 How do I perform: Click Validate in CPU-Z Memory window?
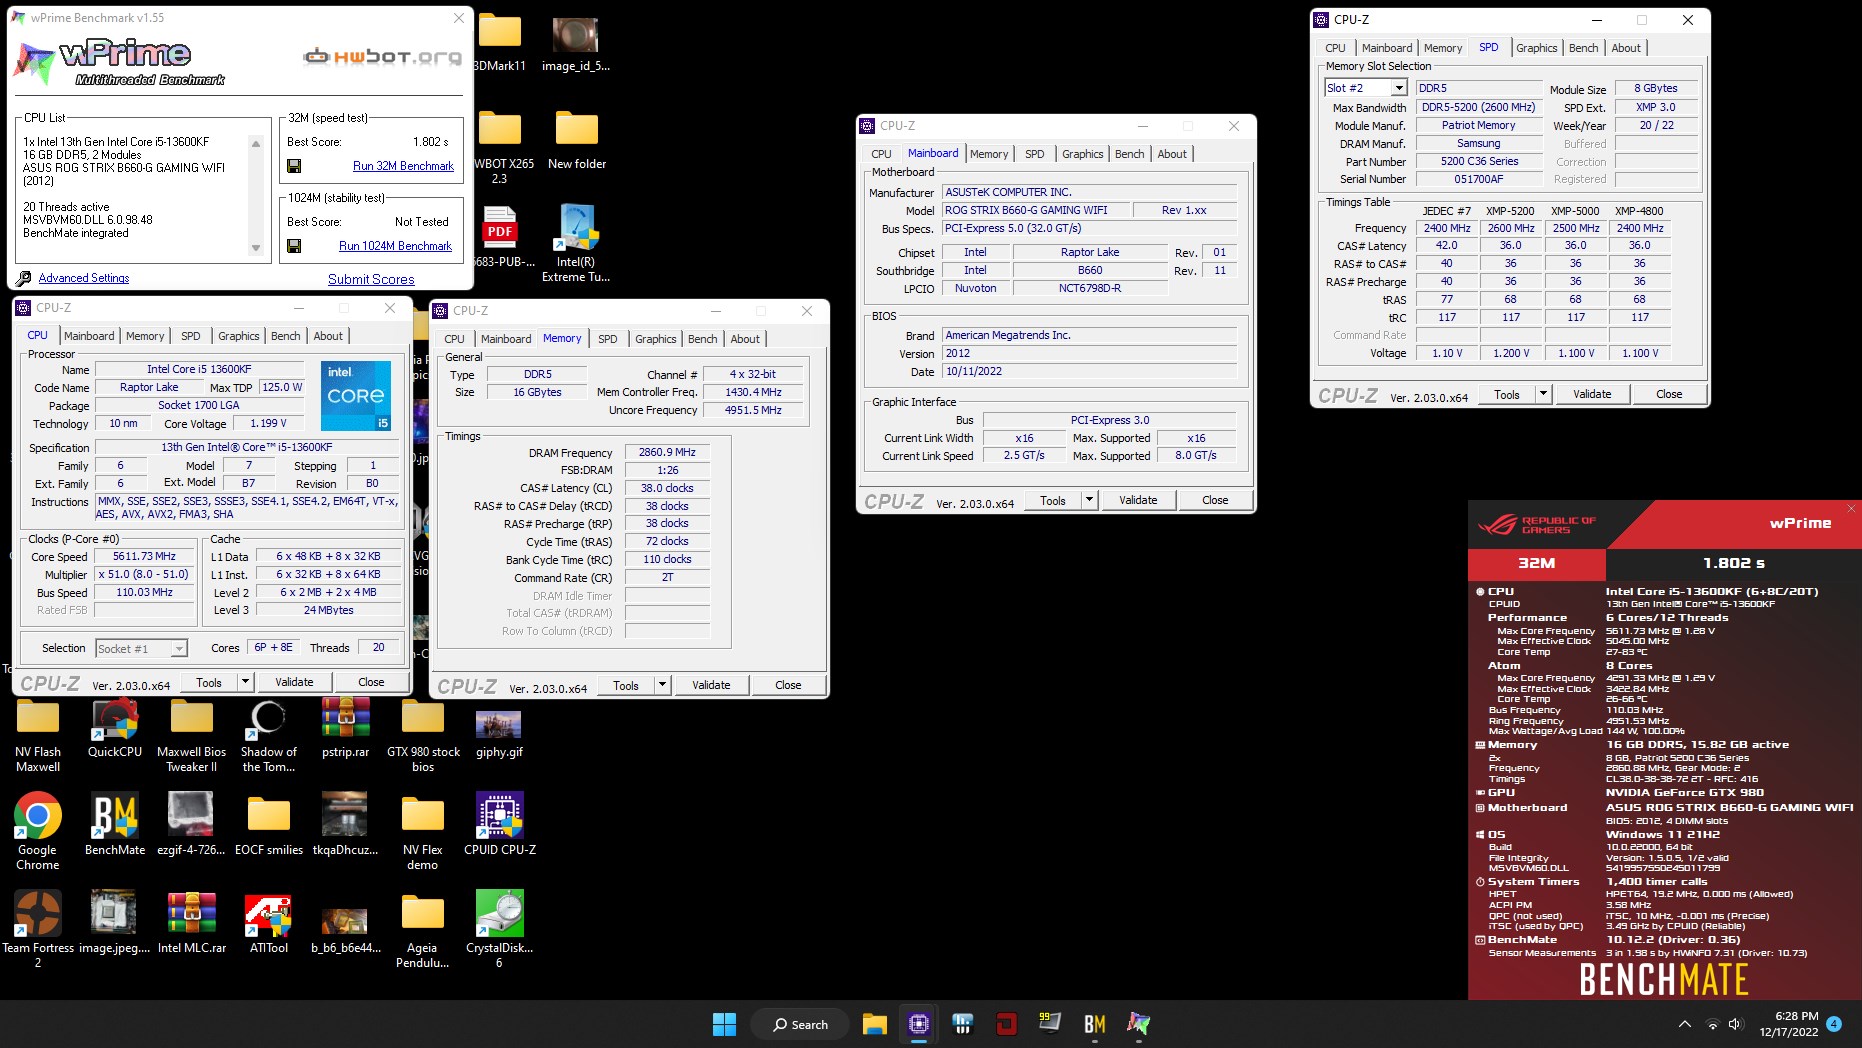click(x=711, y=685)
